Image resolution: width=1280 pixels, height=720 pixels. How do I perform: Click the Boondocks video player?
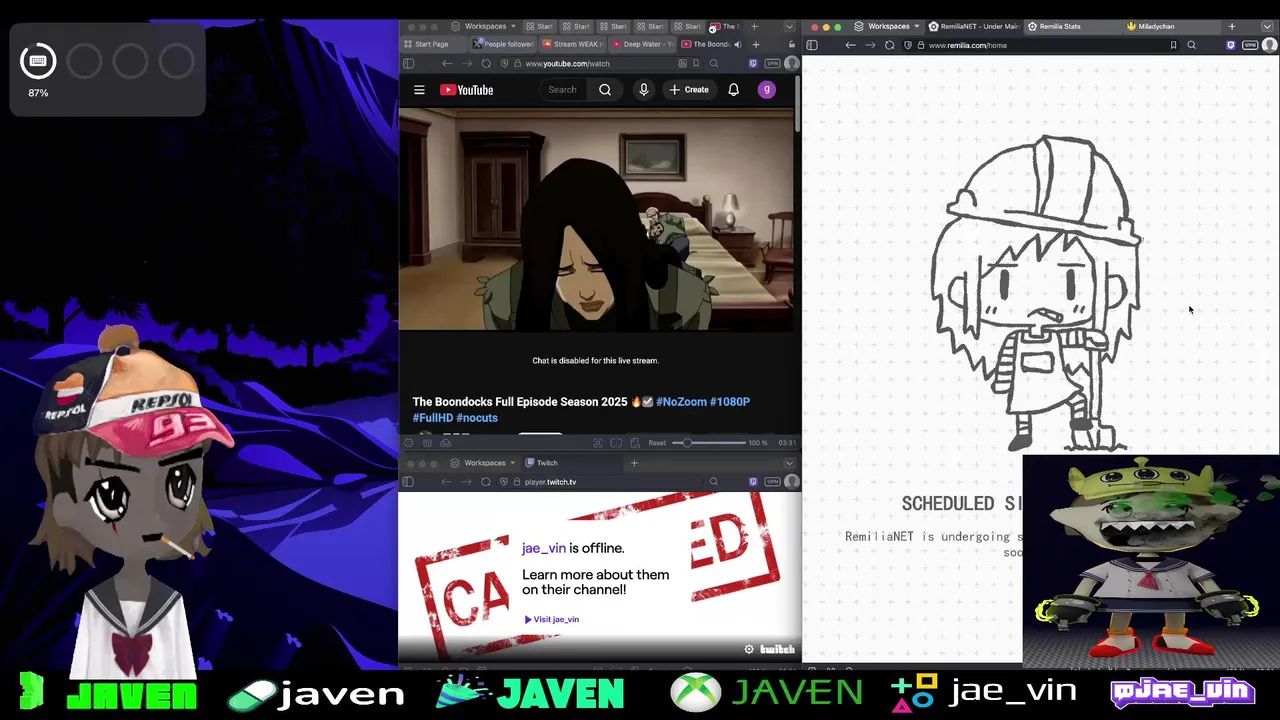pyautogui.click(x=595, y=219)
